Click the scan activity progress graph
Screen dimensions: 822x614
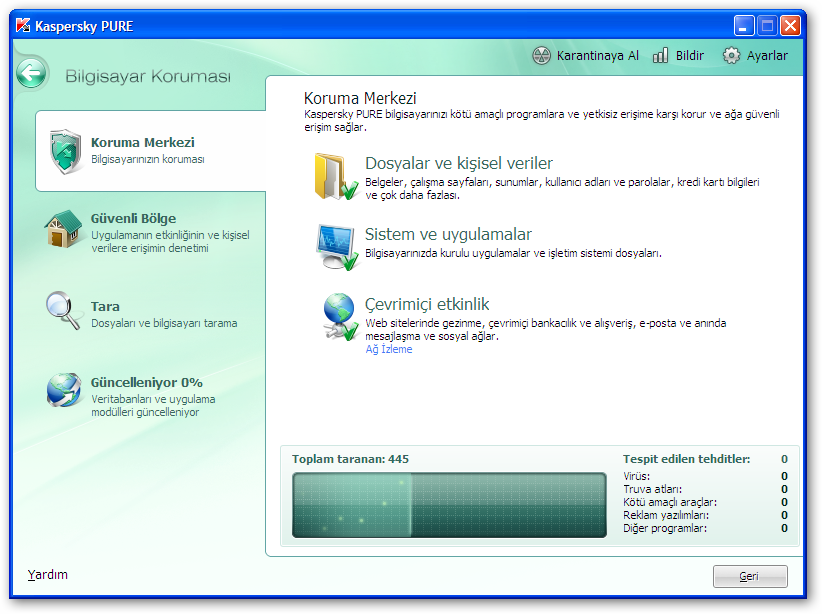click(449, 505)
